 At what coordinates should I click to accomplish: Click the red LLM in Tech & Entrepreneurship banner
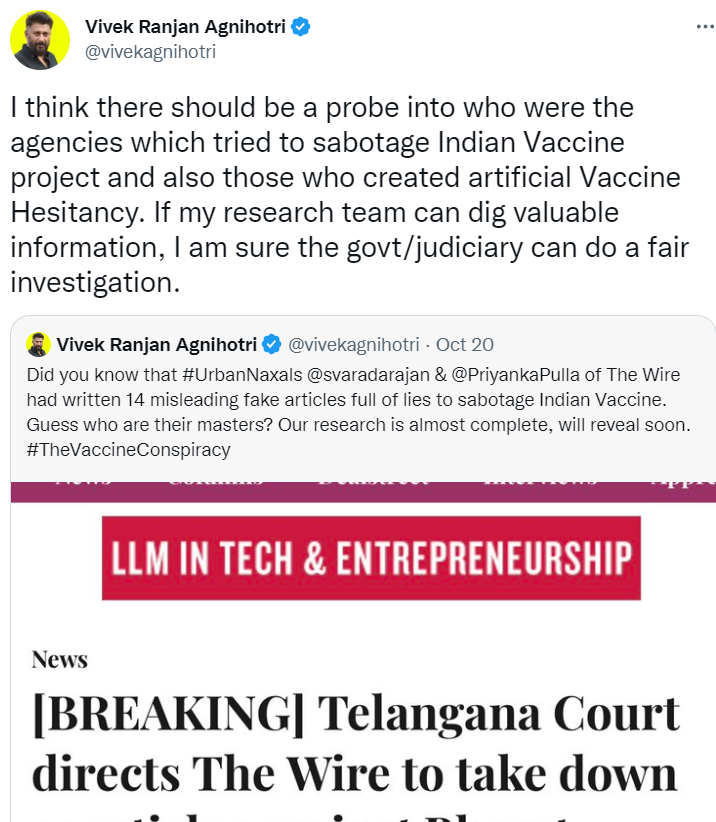point(371,558)
